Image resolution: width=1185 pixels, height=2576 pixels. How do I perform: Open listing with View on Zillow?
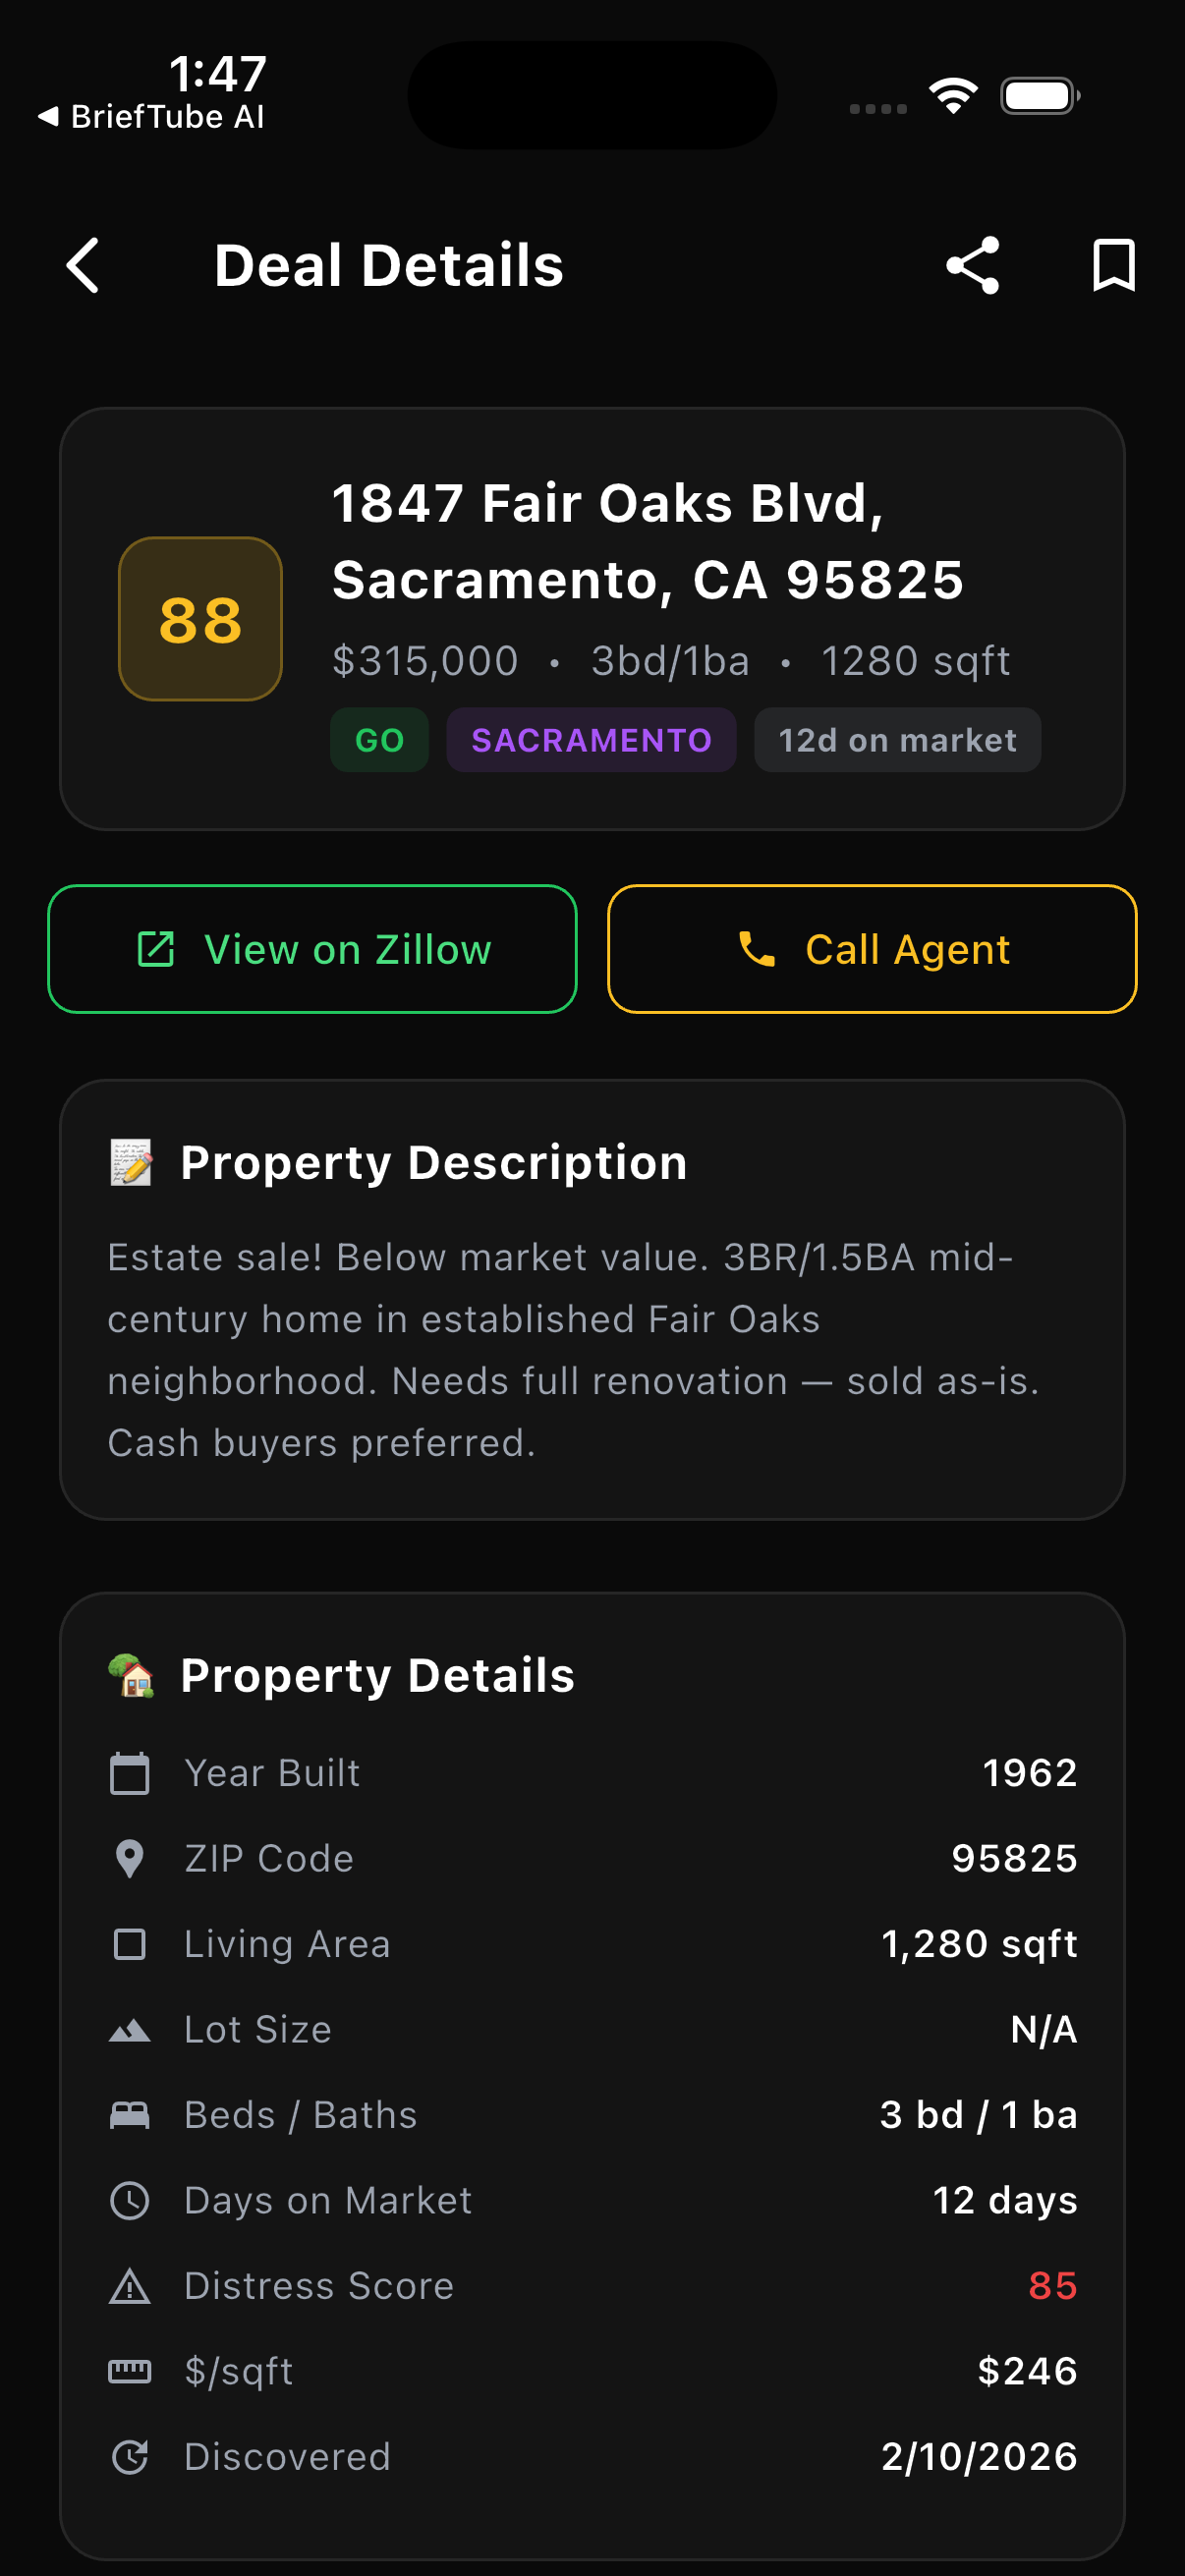point(312,949)
